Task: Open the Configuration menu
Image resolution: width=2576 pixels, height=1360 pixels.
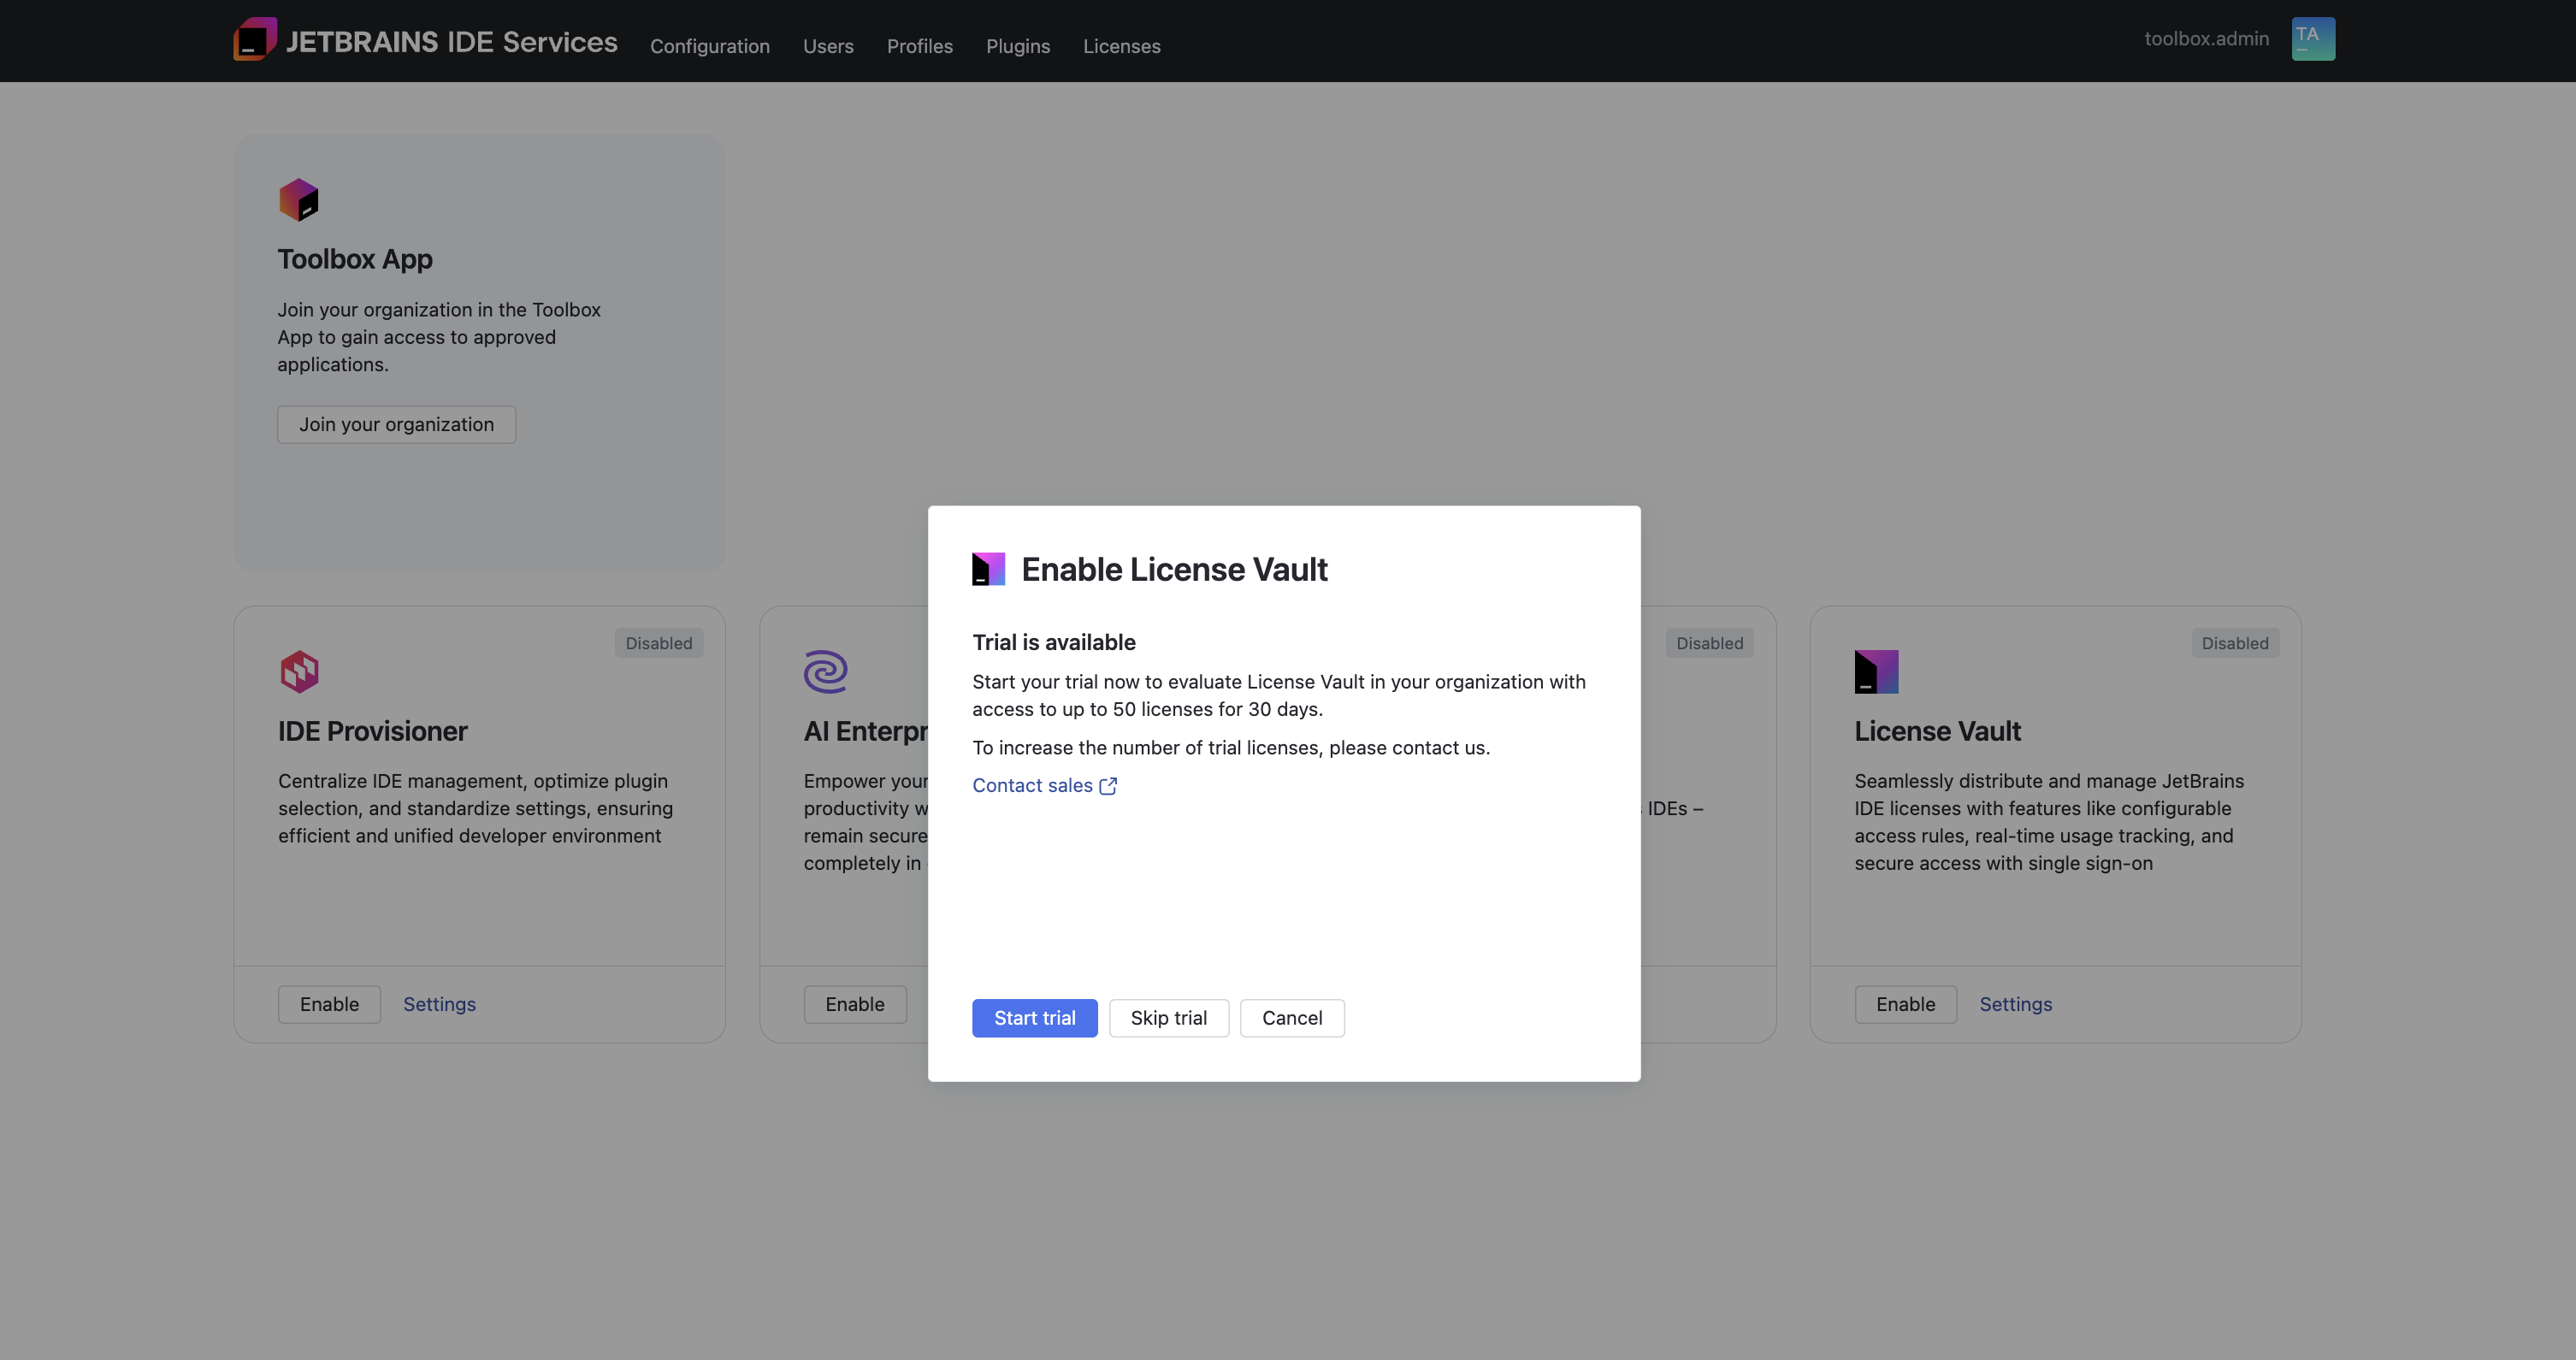Action: click(x=710, y=46)
